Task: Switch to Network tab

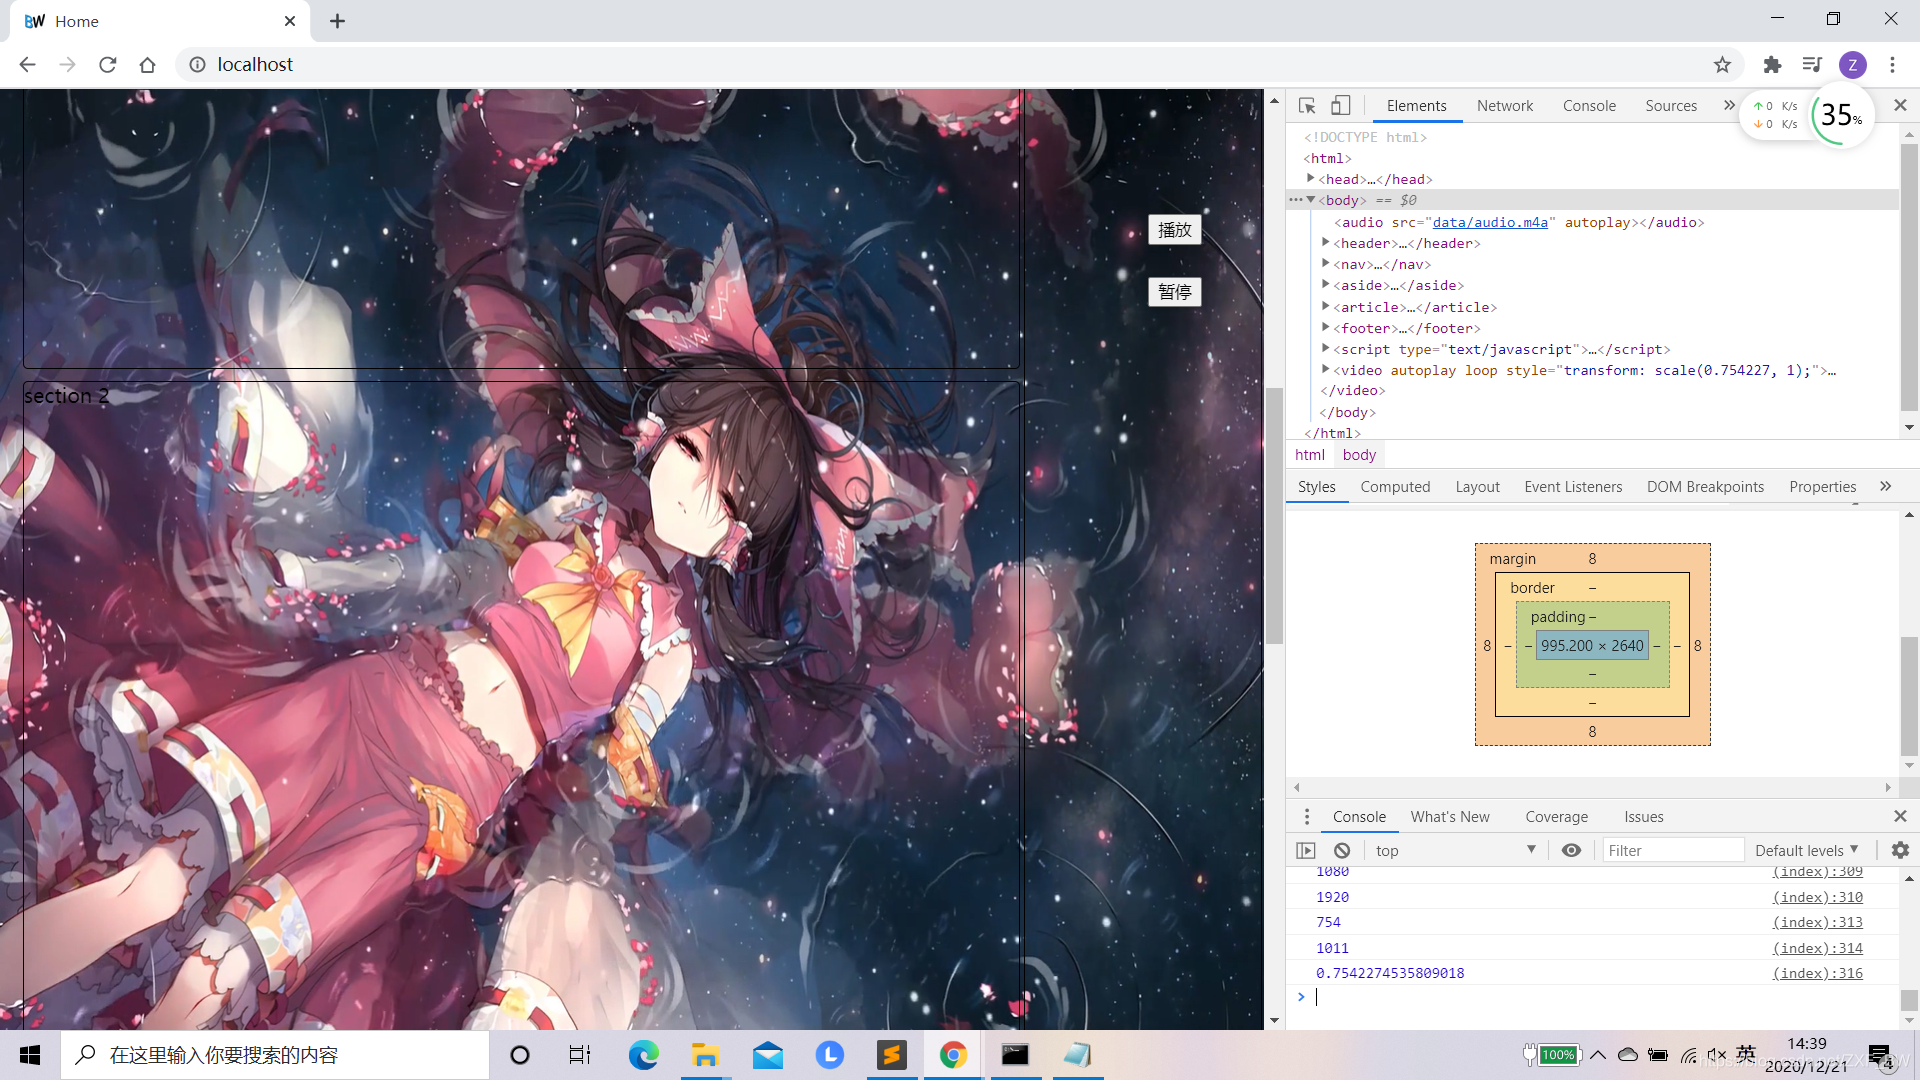Action: 1504,106
